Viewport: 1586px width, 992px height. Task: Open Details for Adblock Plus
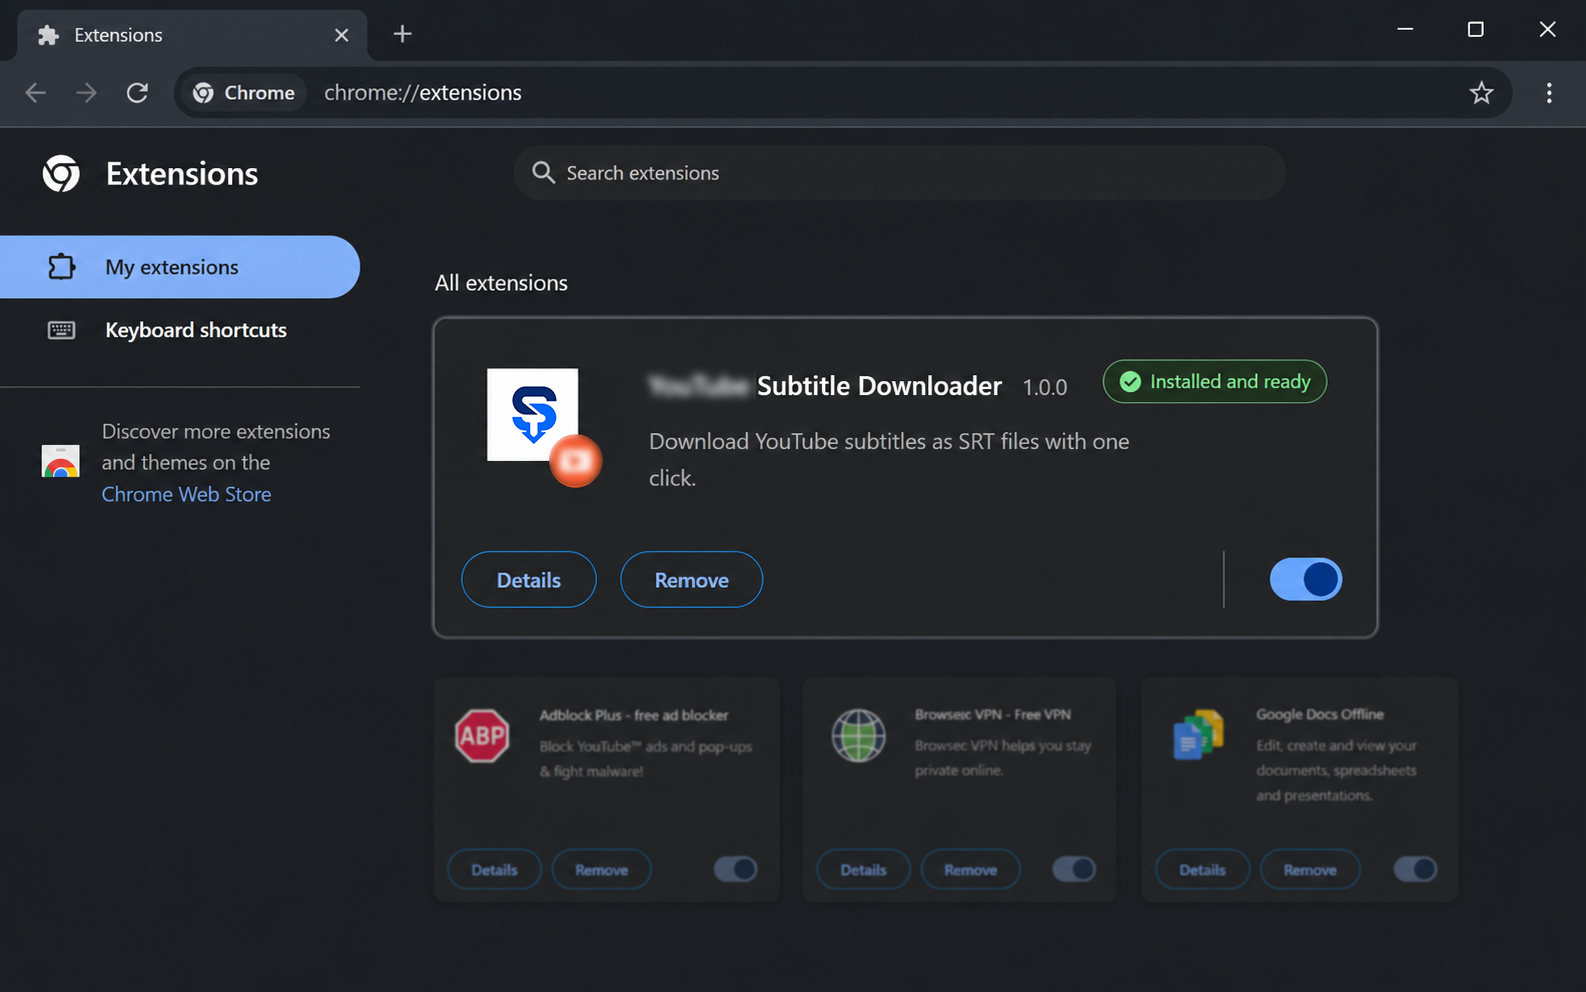494,870
